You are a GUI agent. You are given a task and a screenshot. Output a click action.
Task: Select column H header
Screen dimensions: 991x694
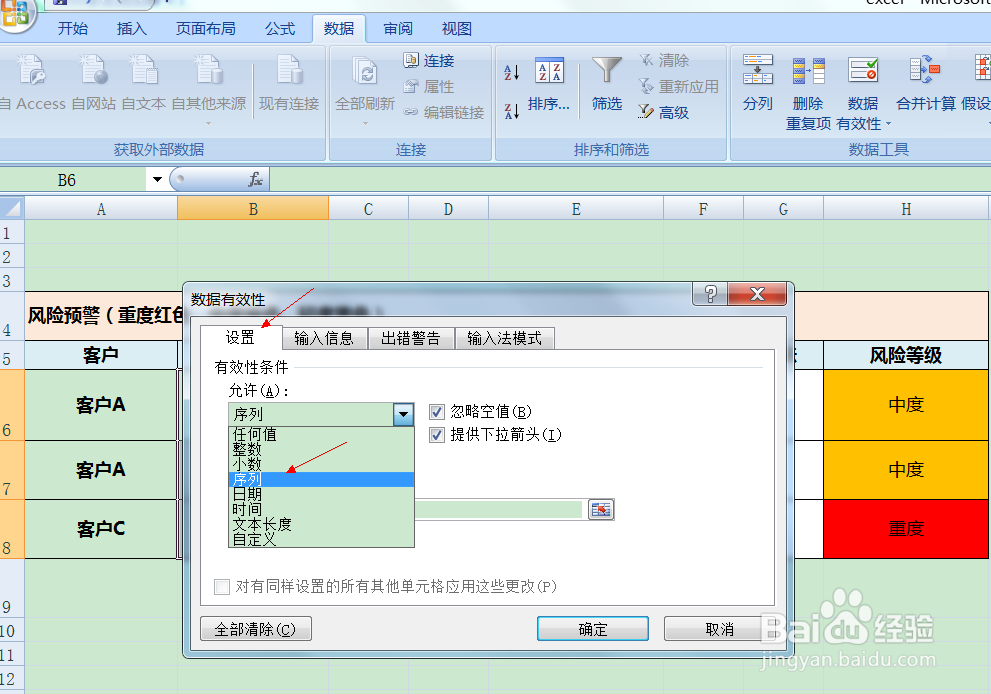(x=906, y=209)
